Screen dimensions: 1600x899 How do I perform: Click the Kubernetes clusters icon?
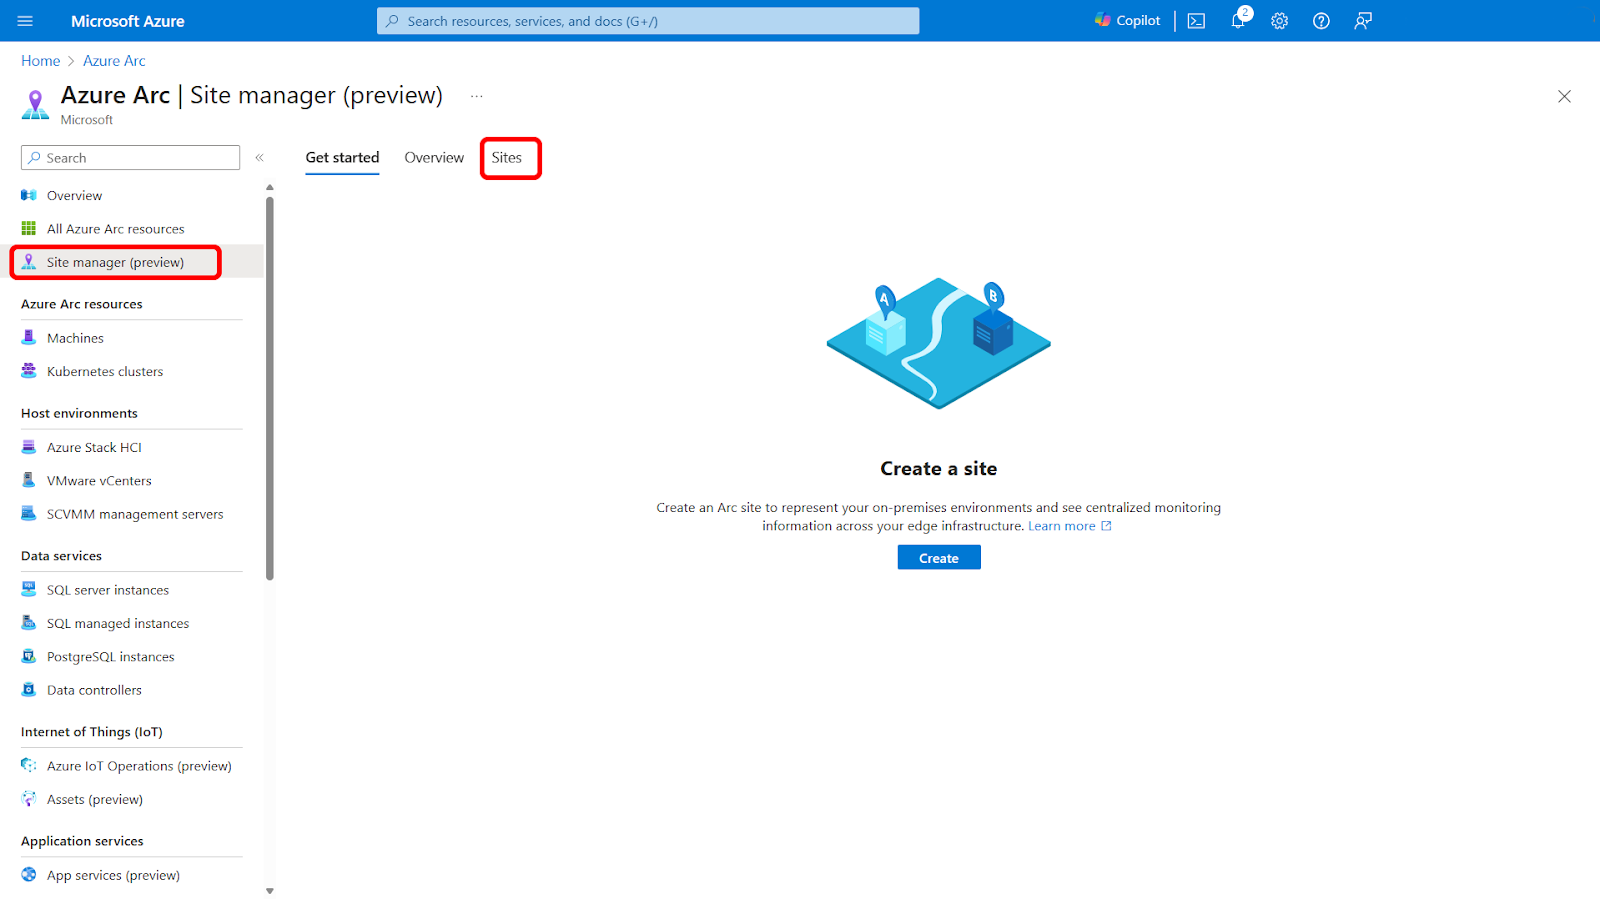pyautogui.click(x=29, y=371)
